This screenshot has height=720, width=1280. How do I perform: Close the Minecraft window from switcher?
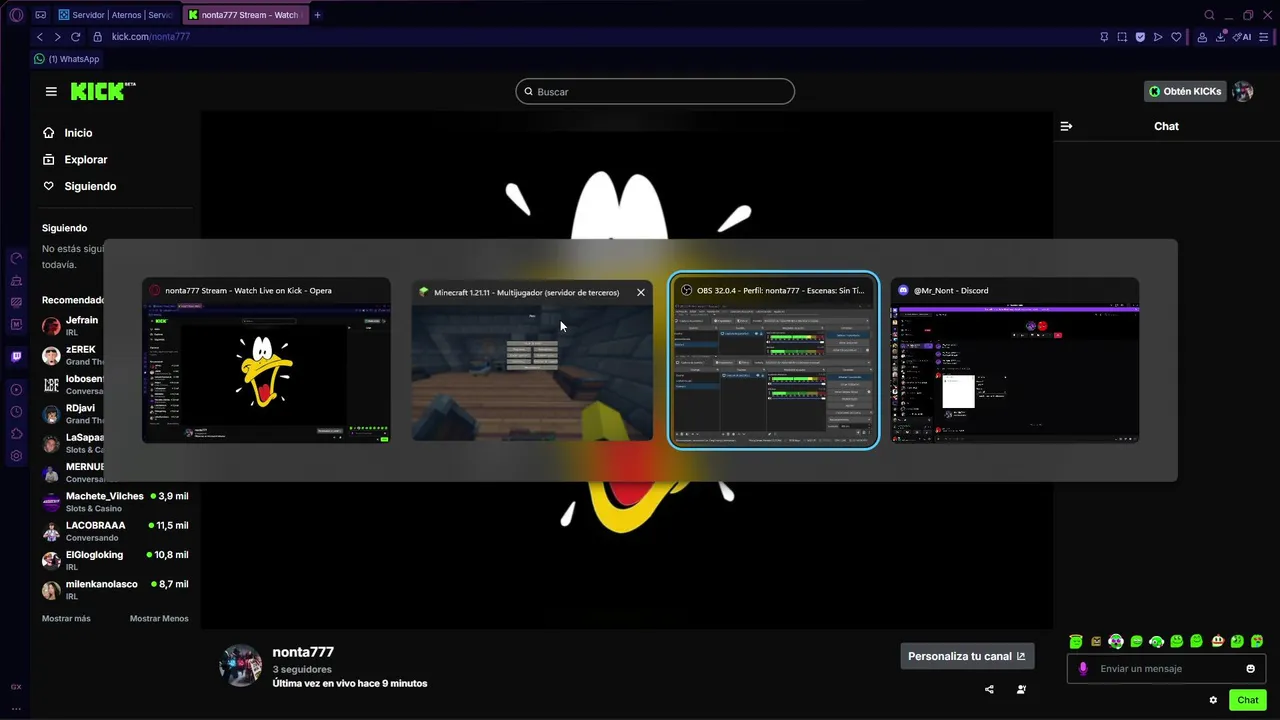click(x=641, y=293)
